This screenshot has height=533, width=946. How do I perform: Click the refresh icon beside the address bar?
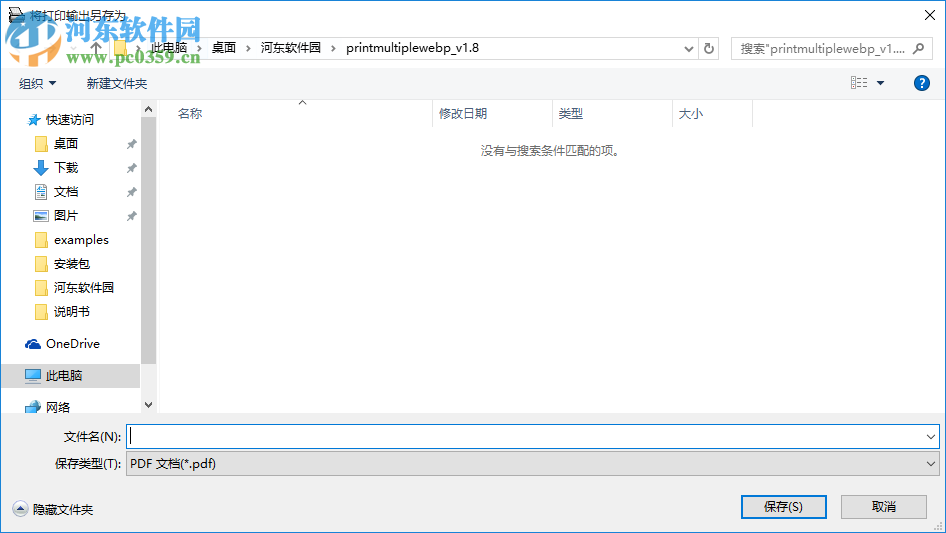709,48
